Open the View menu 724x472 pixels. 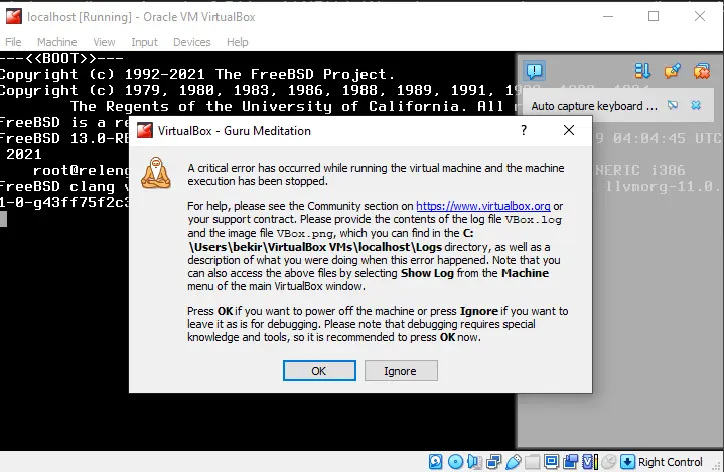(x=104, y=42)
